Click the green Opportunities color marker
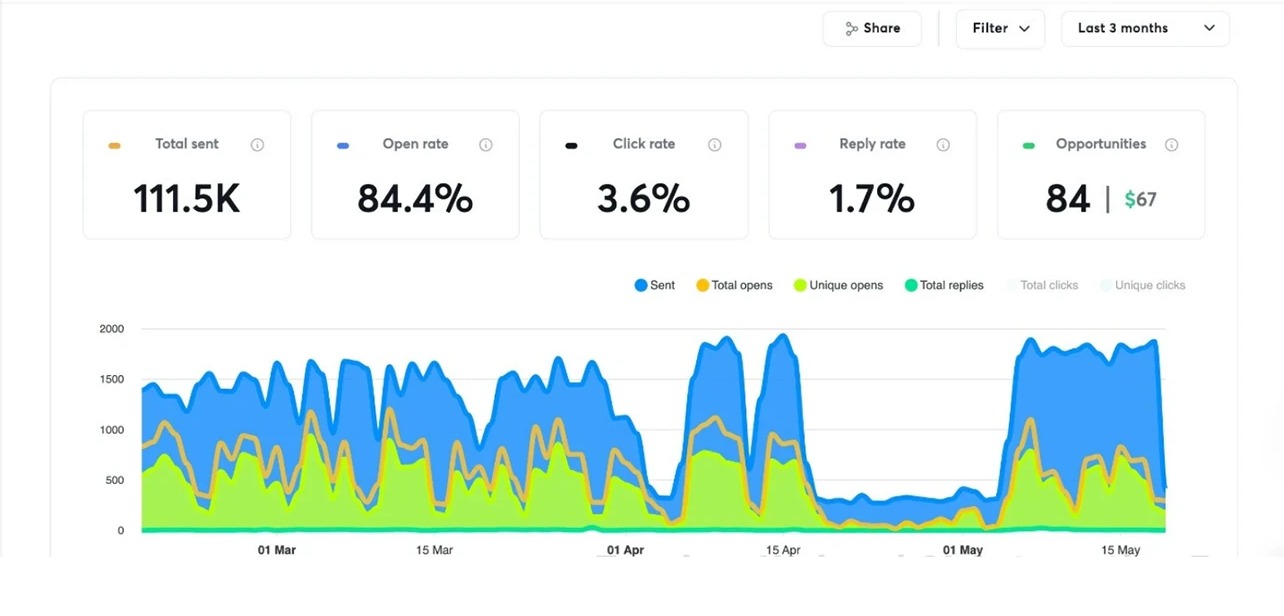This screenshot has width=1284, height=616. pyautogui.click(x=1028, y=146)
